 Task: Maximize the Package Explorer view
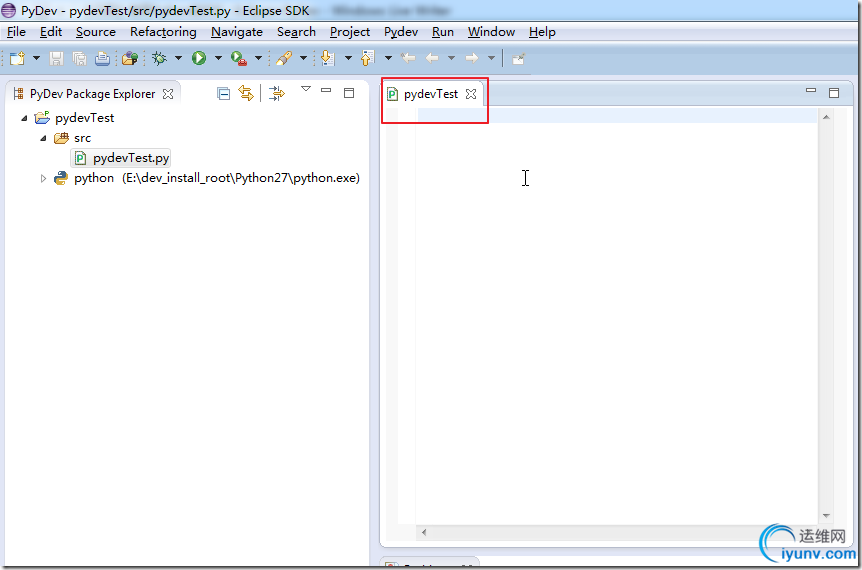pos(349,93)
